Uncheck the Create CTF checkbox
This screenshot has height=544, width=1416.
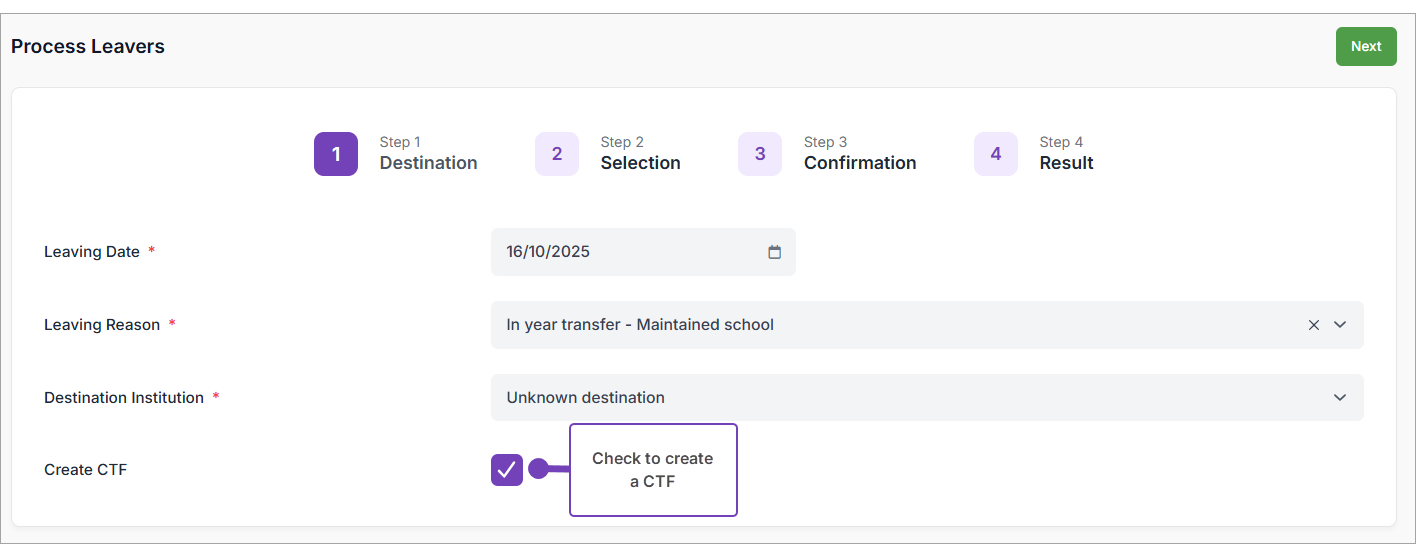pos(507,469)
